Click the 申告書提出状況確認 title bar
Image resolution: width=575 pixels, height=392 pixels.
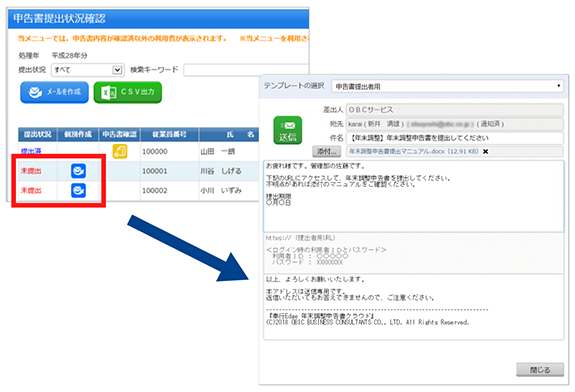click(x=158, y=18)
